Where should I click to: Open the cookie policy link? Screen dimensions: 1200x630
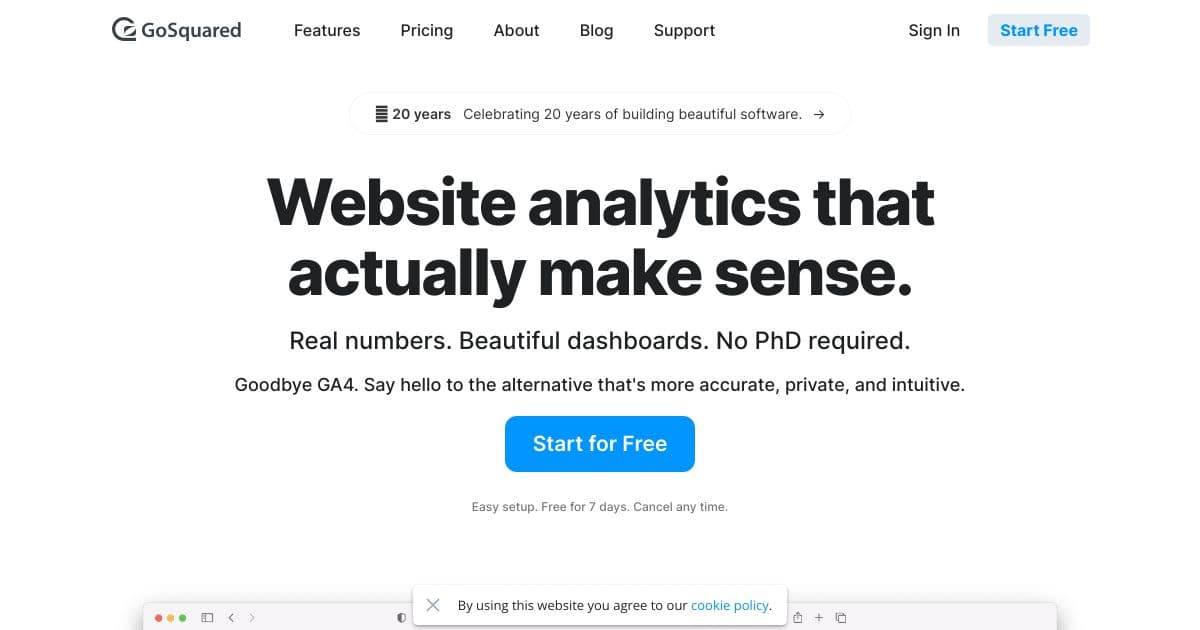coord(730,605)
